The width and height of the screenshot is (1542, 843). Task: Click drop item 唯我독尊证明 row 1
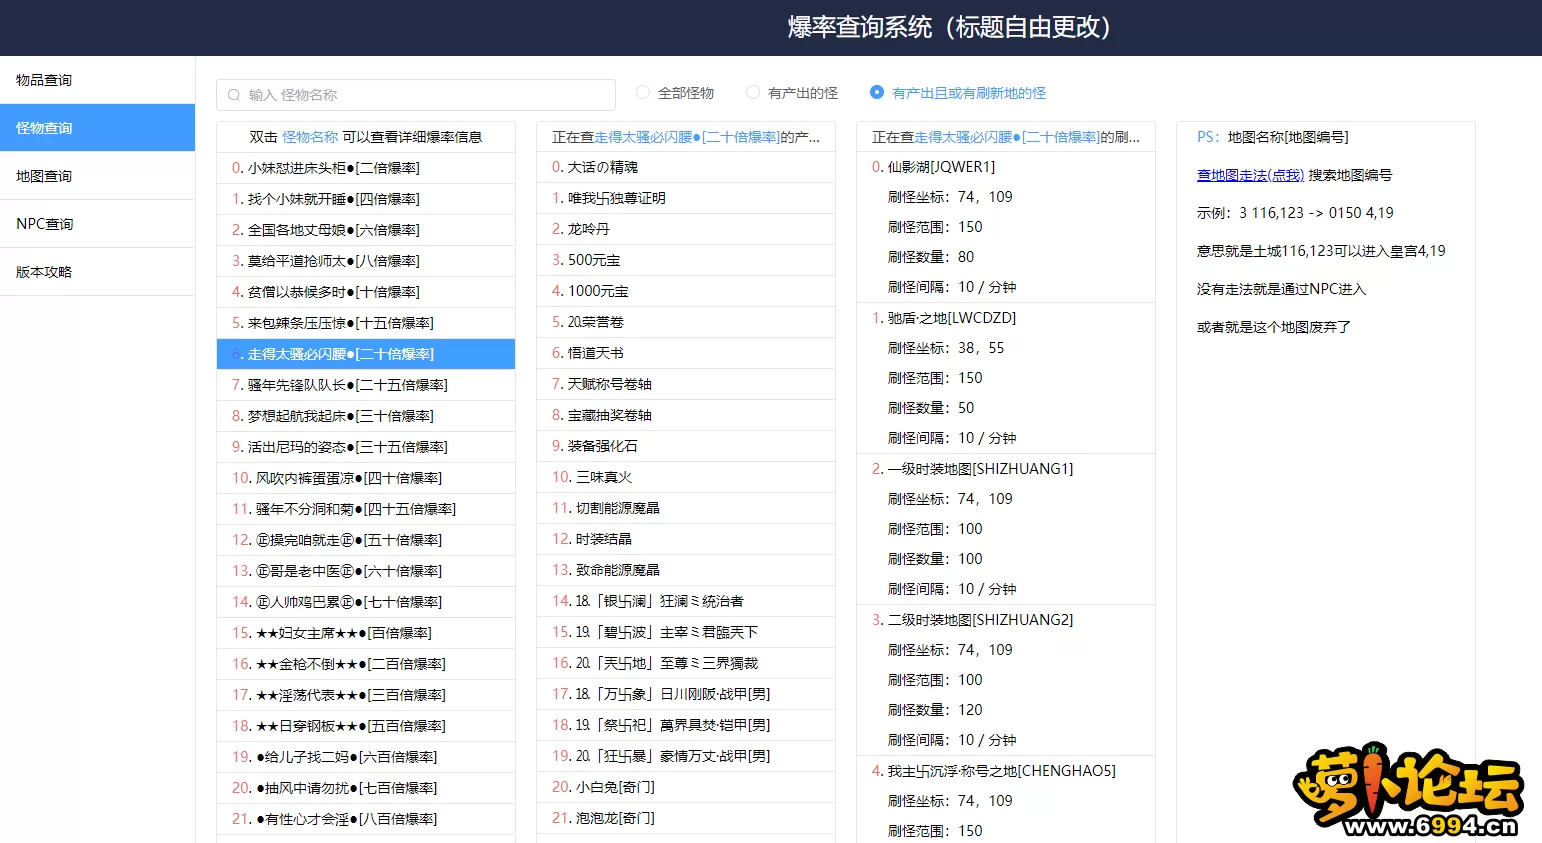pos(686,198)
